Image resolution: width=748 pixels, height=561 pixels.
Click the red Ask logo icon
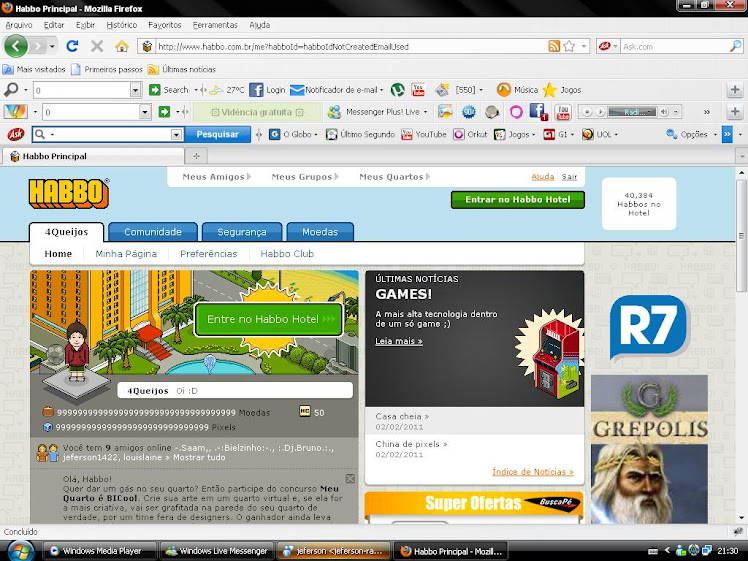pyautogui.click(x=16, y=135)
